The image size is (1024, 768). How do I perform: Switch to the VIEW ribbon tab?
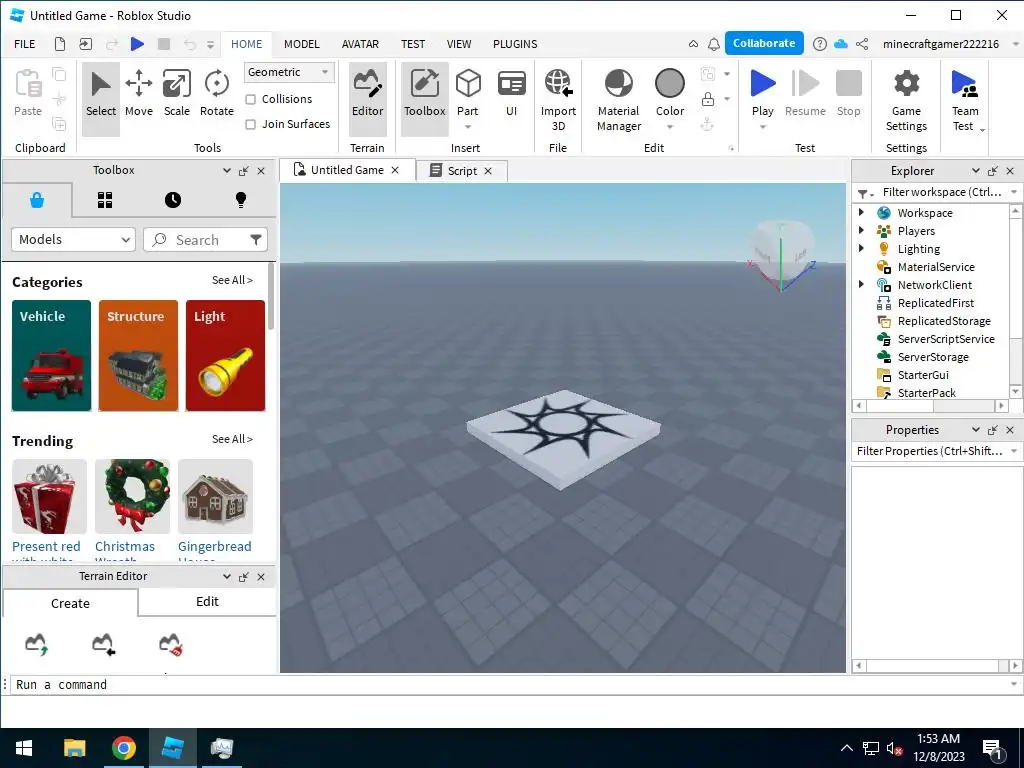pyautogui.click(x=459, y=44)
